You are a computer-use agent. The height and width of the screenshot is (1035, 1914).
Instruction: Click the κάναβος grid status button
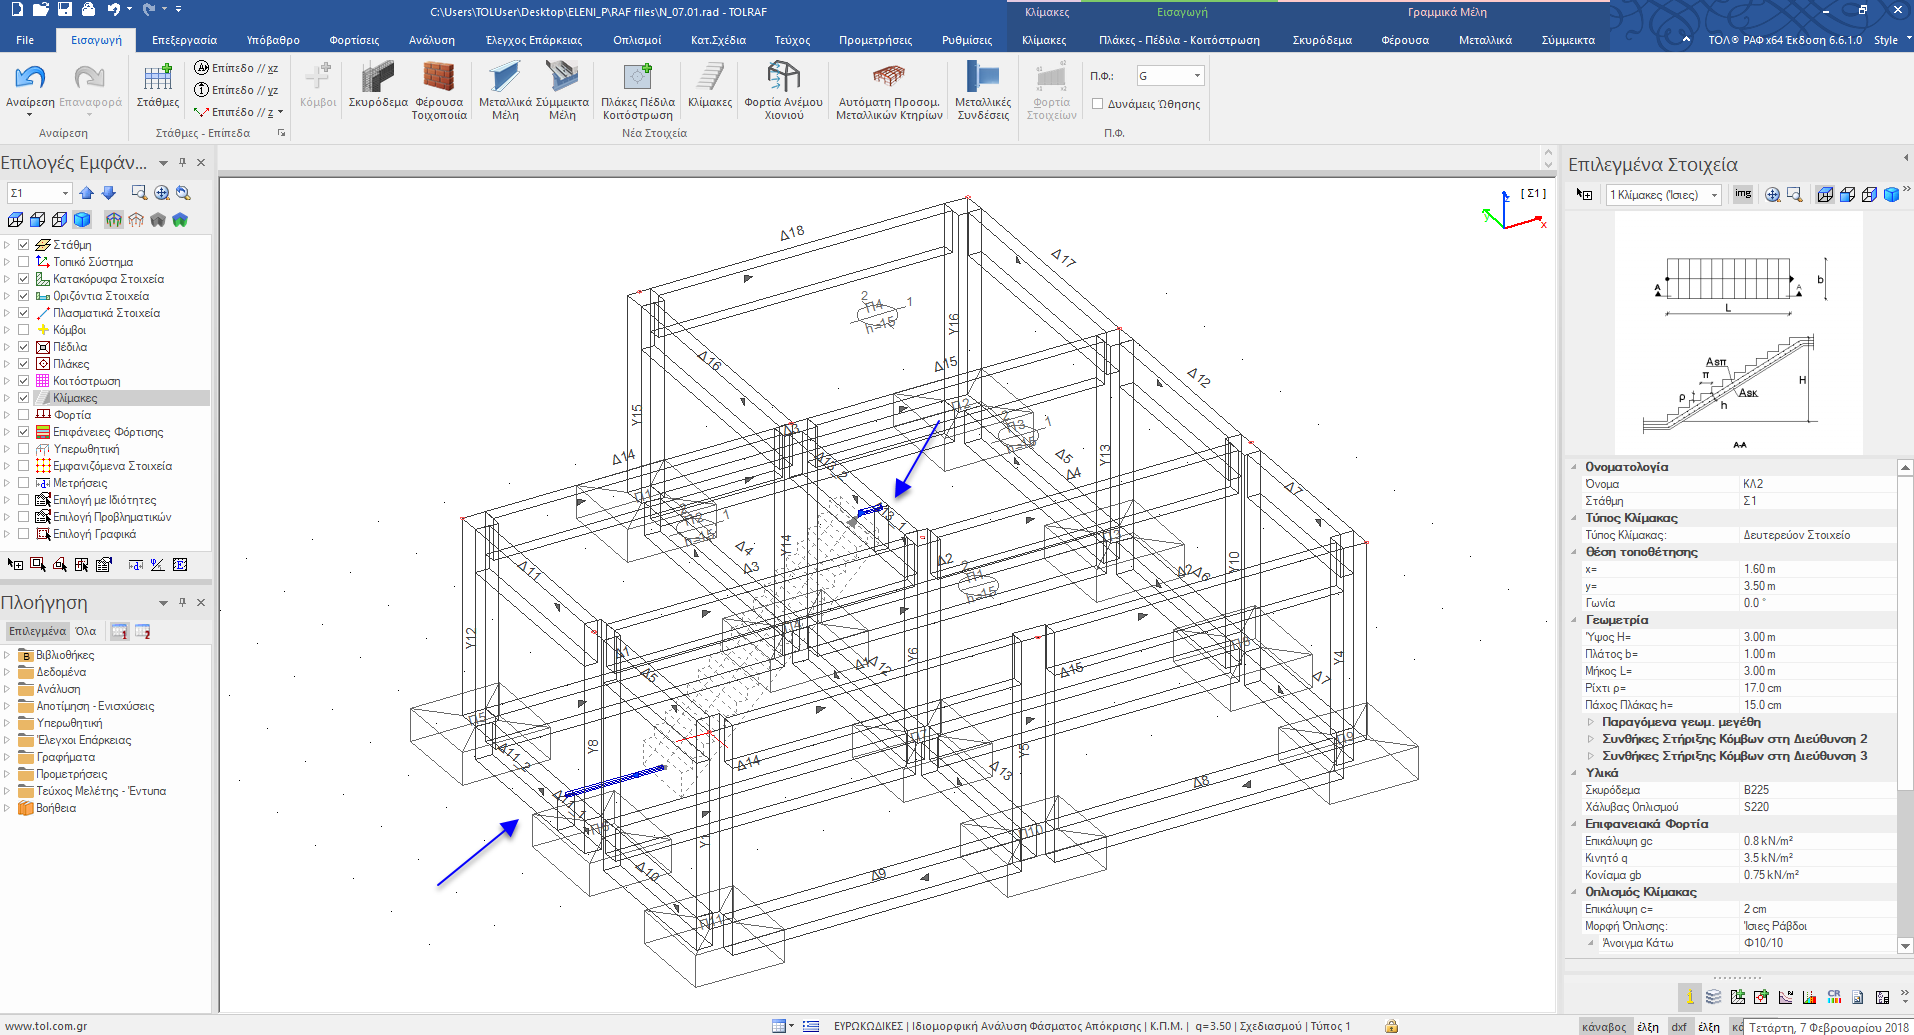point(1603,1027)
